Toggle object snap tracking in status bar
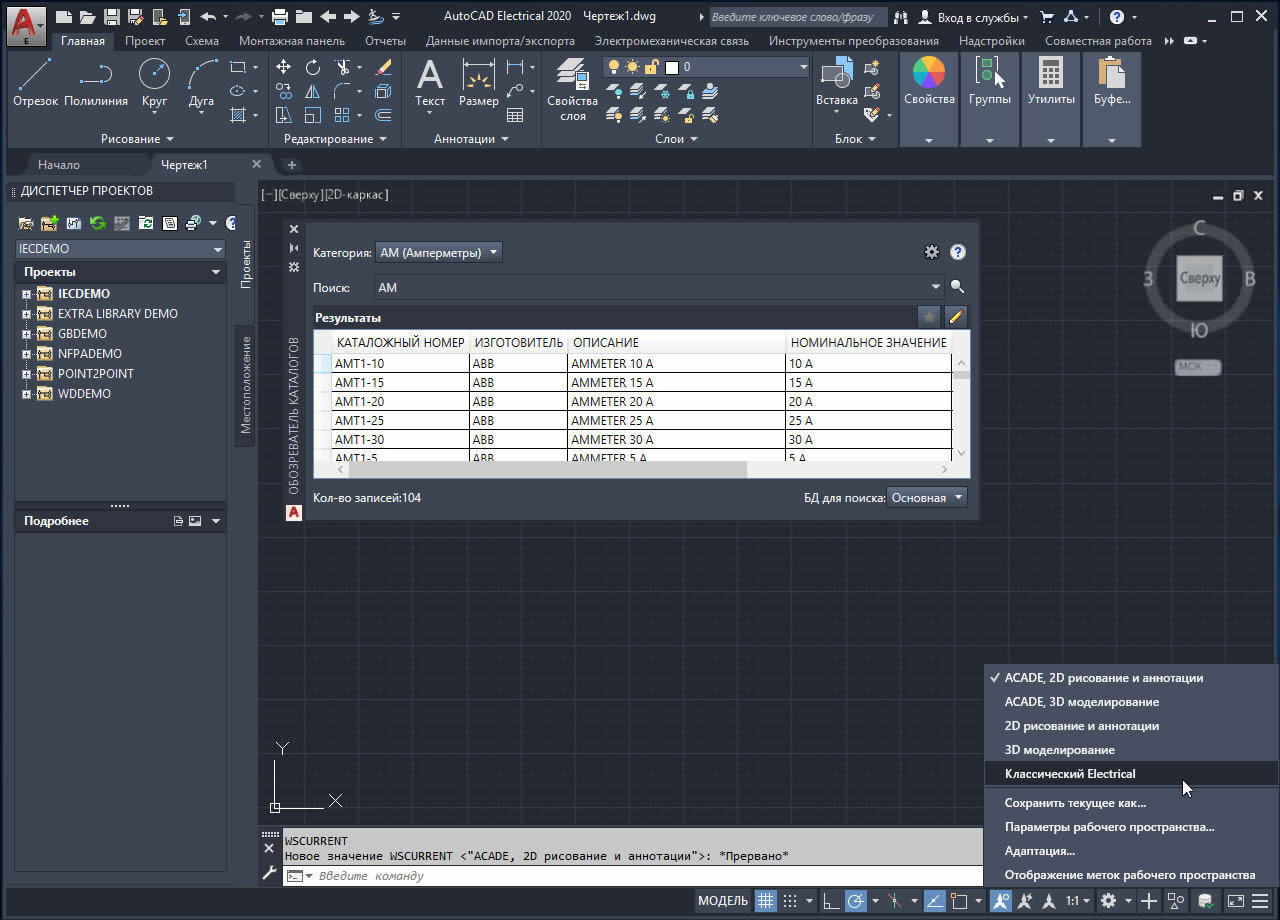 [x=935, y=901]
